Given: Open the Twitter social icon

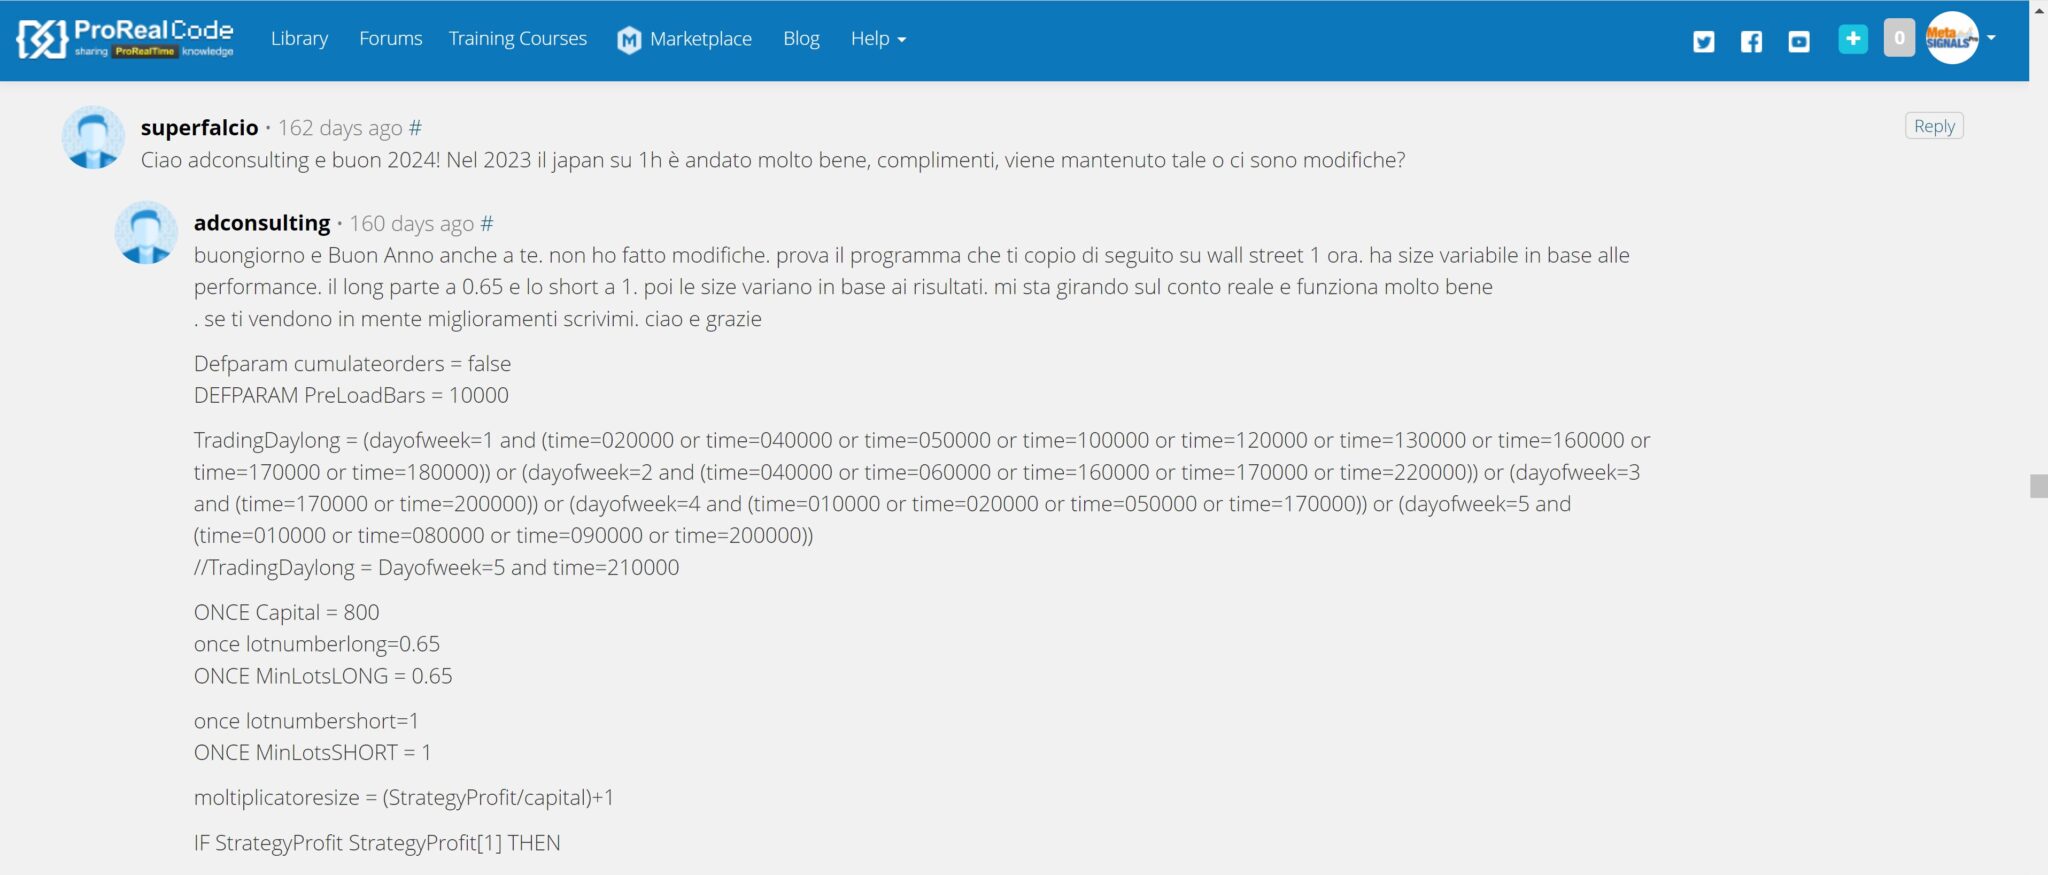Looking at the screenshot, I should 1704,41.
